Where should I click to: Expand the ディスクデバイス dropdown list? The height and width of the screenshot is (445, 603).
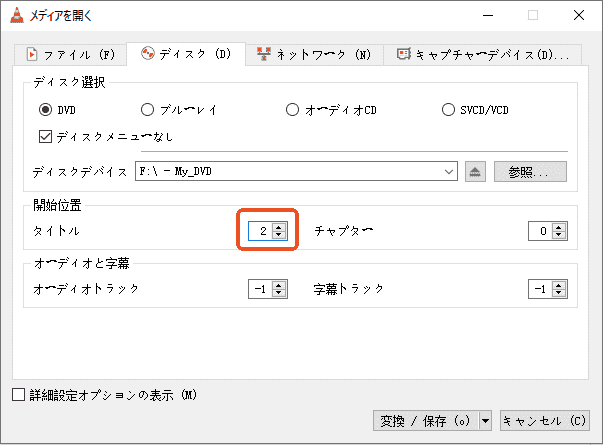[450, 171]
